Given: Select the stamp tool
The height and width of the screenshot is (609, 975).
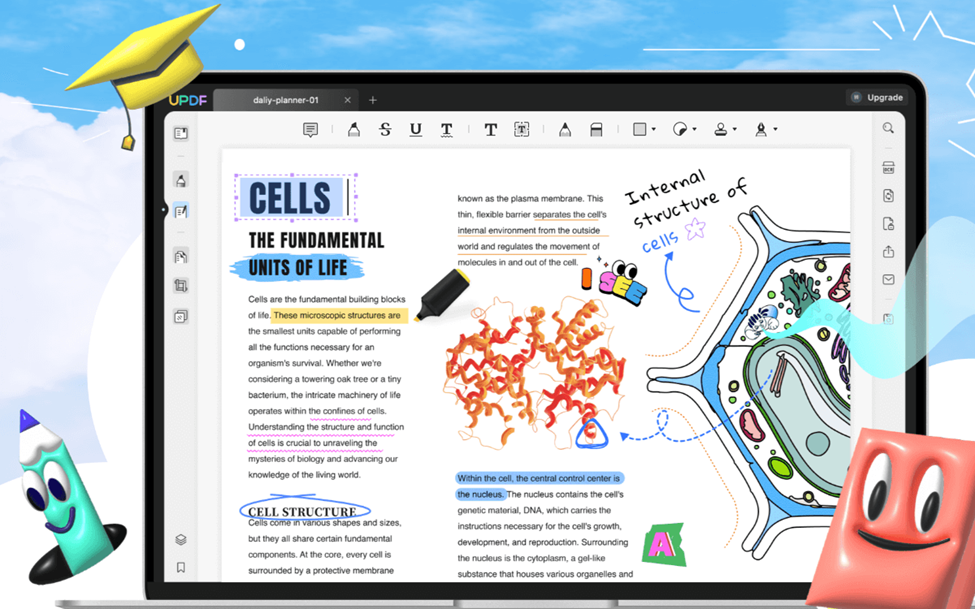Looking at the screenshot, I should (x=721, y=129).
